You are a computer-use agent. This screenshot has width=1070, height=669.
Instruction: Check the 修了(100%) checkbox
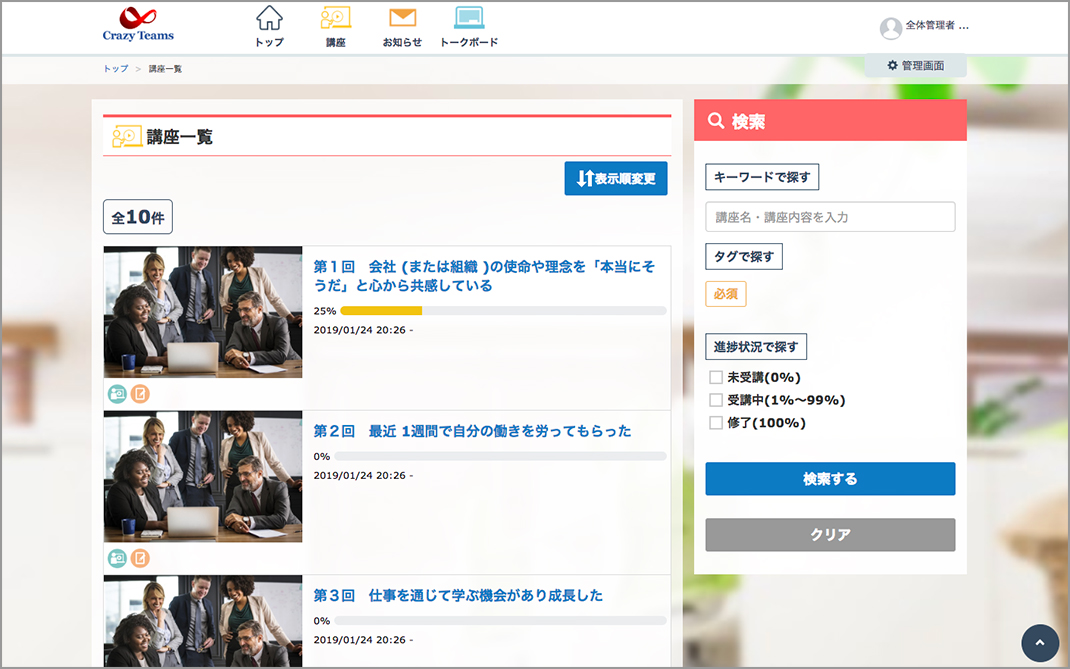tap(716, 423)
